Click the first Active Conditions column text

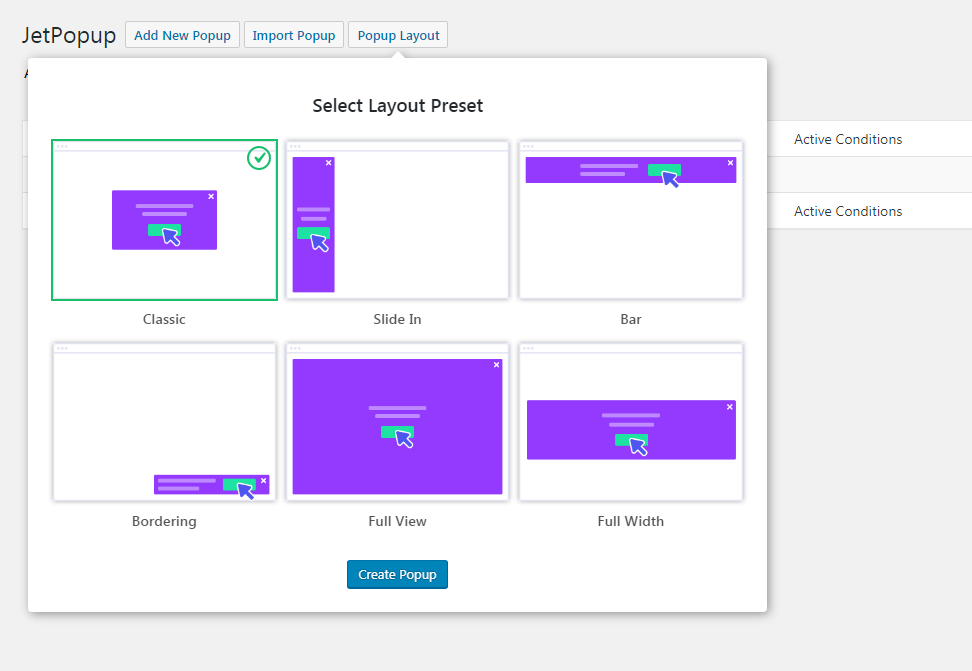pos(848,139)
